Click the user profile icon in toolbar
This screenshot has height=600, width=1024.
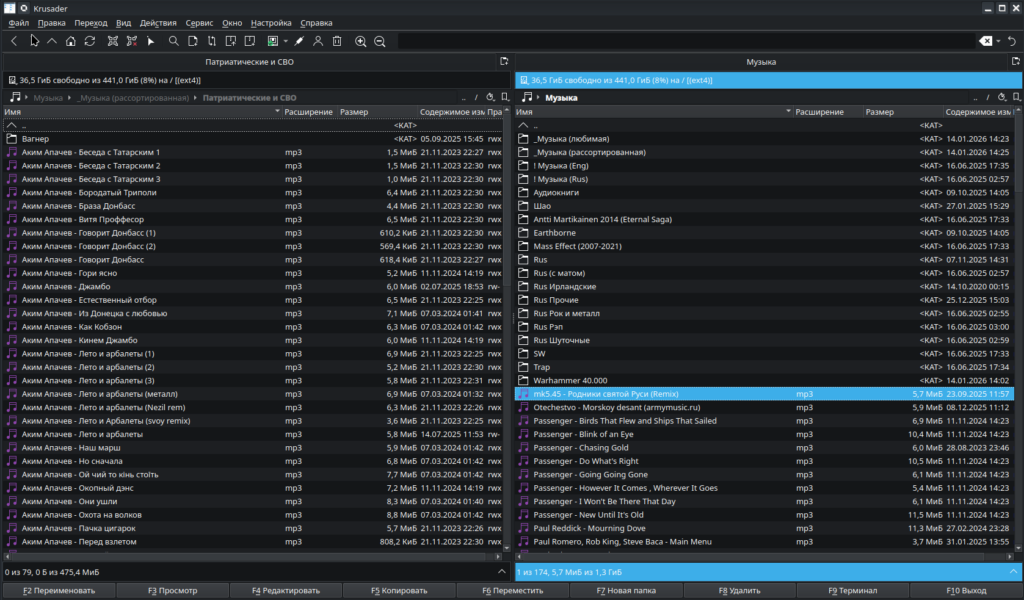click(x=318, y=41)
